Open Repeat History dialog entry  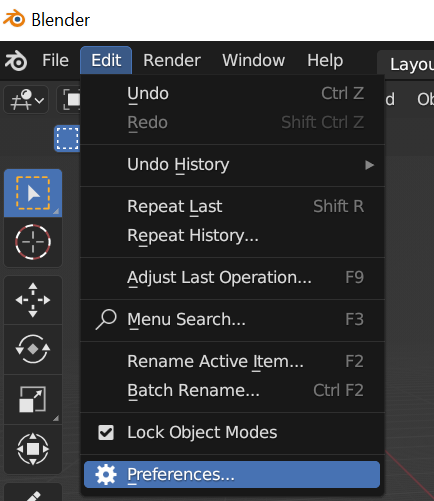(232, 235)
